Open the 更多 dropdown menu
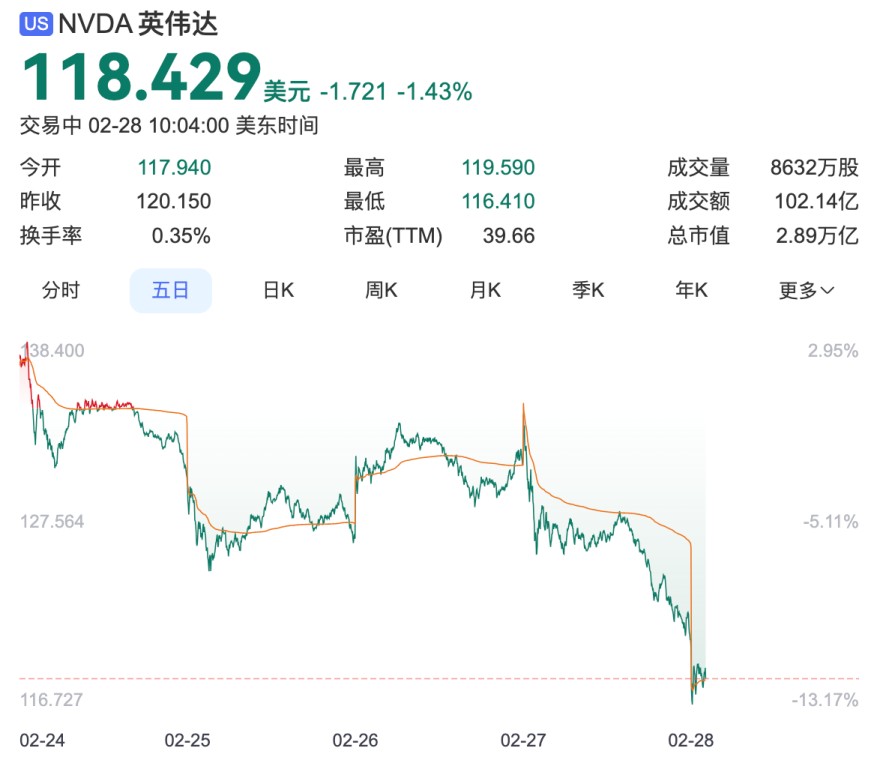The width and height of the screenshot is (880, 772). point(802,290)
